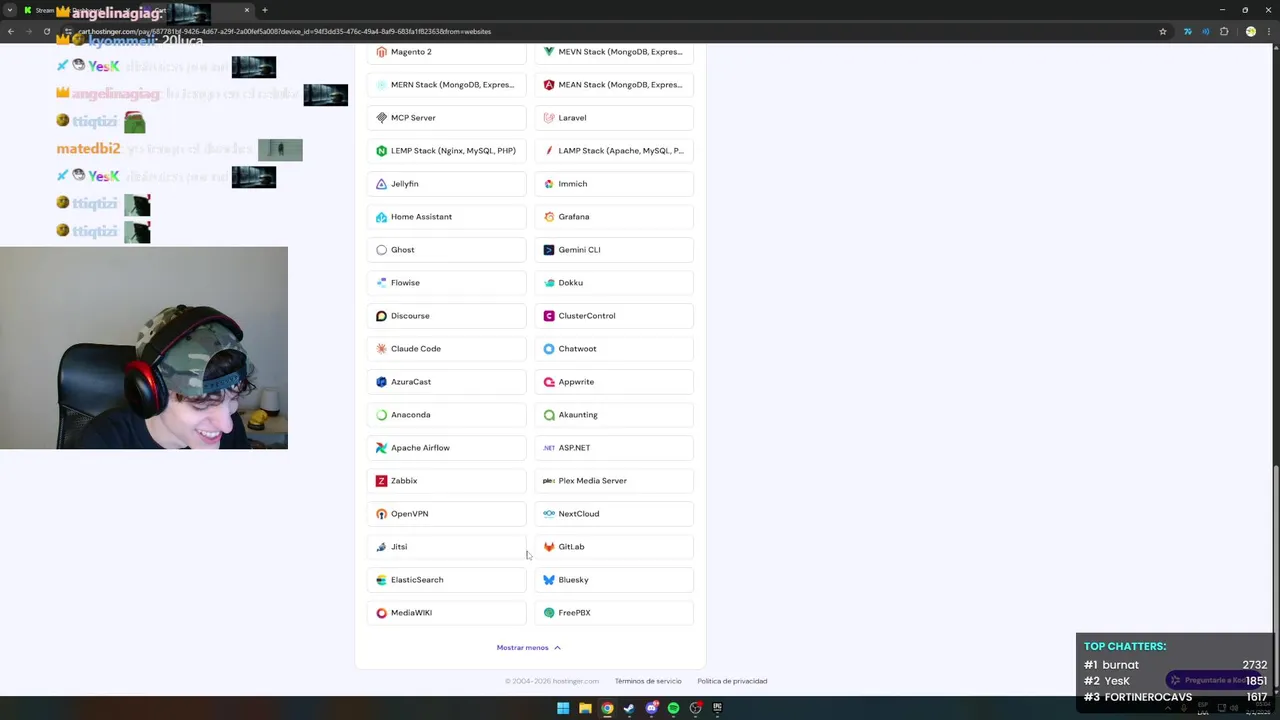
Task: Open Spotify from the taskbar
Action: click(x=673, y=708)
